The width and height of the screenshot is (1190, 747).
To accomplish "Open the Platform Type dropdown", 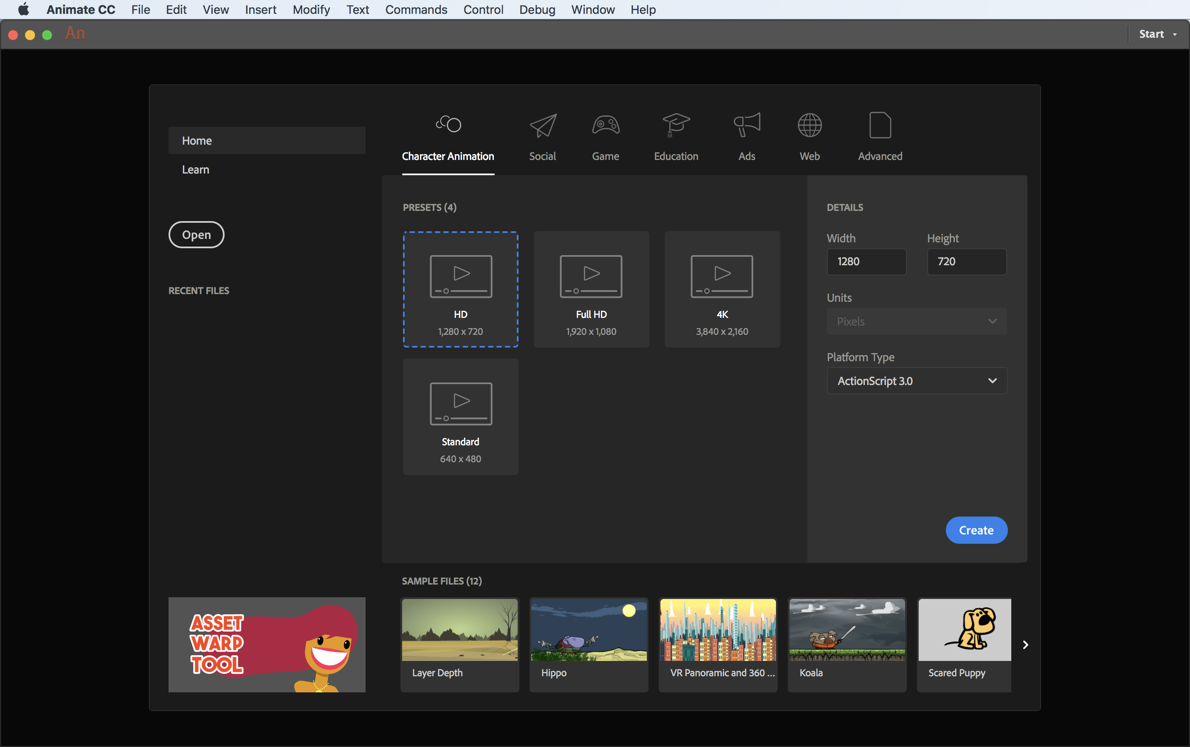I will [916, 380].
